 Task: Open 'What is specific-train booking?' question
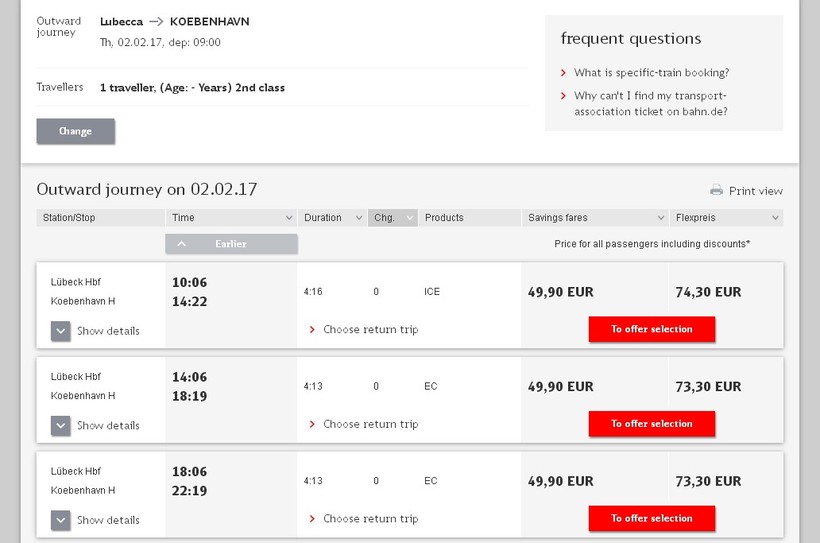(651, 73)
